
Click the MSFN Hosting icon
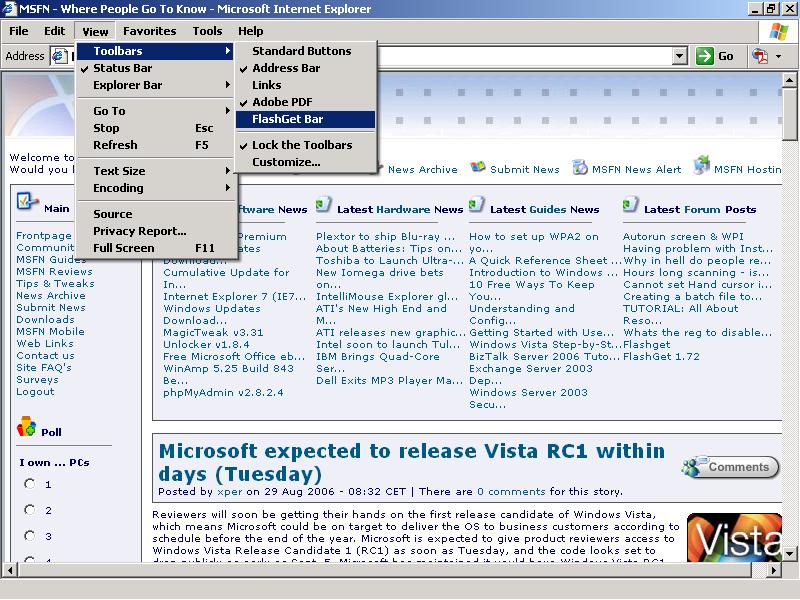(x=702, y=164)
